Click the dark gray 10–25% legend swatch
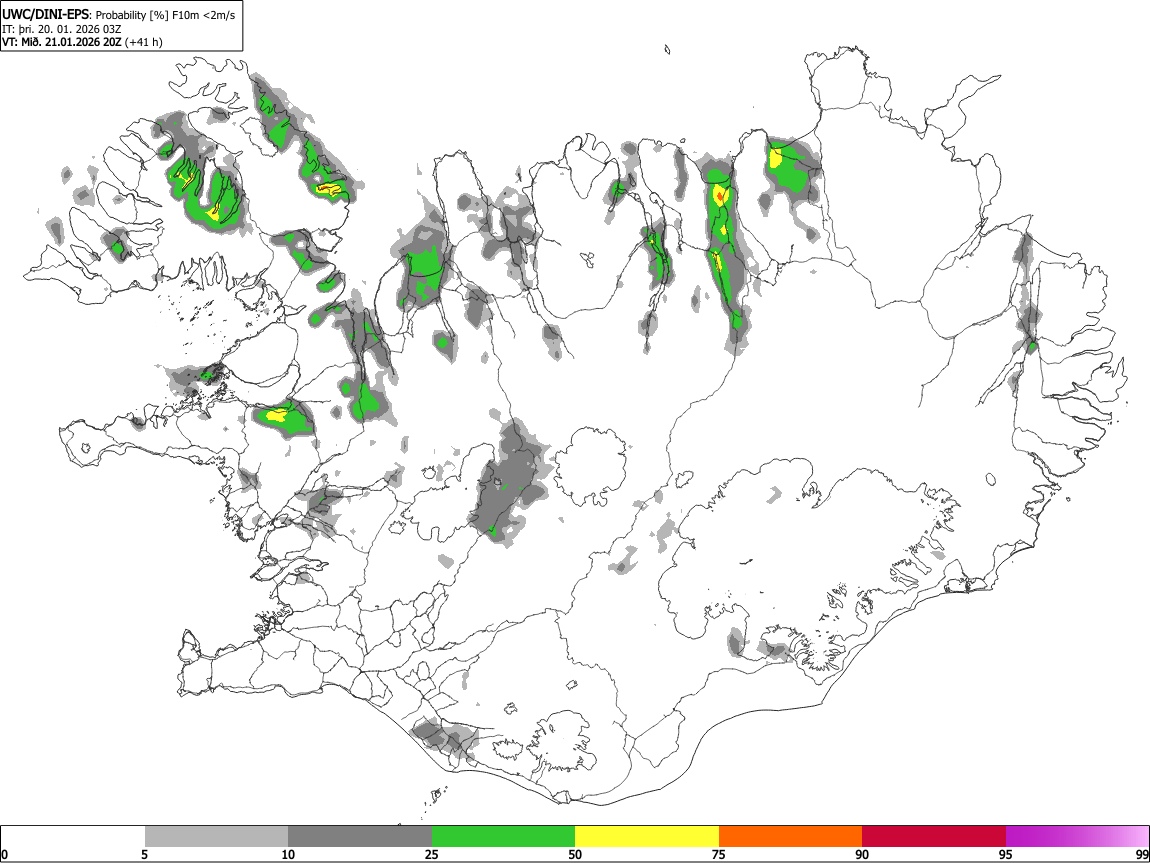Screen dimensions: 1150x863 click(360, 837)
